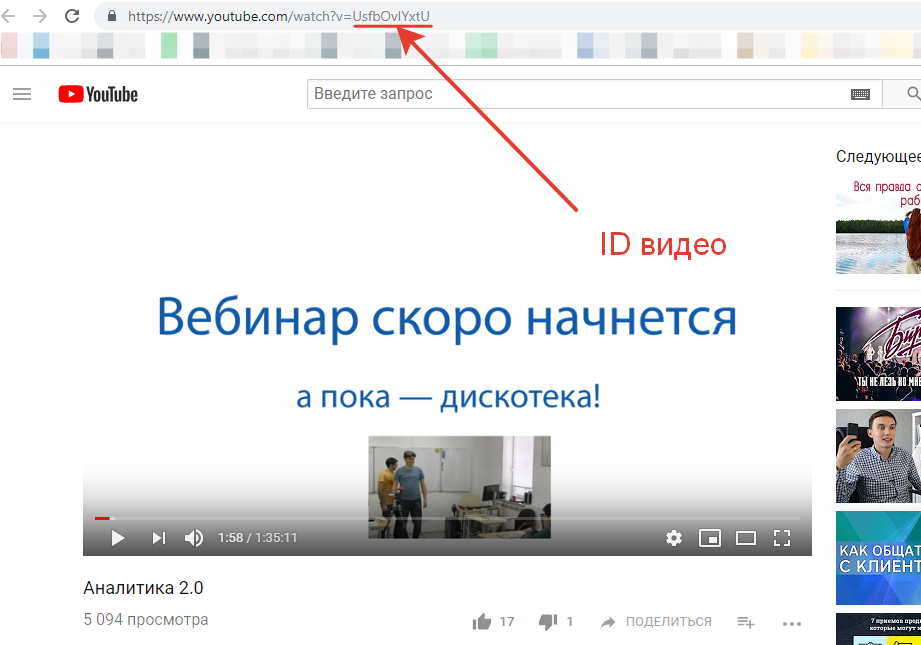
Task: Enable miniplayer mode
Action: 710,538
